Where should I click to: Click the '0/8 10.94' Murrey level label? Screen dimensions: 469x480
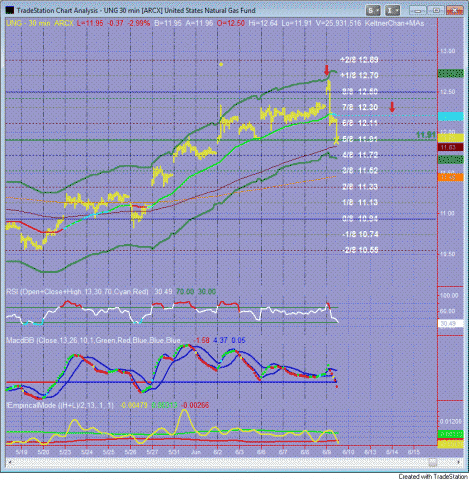point(360,218)
